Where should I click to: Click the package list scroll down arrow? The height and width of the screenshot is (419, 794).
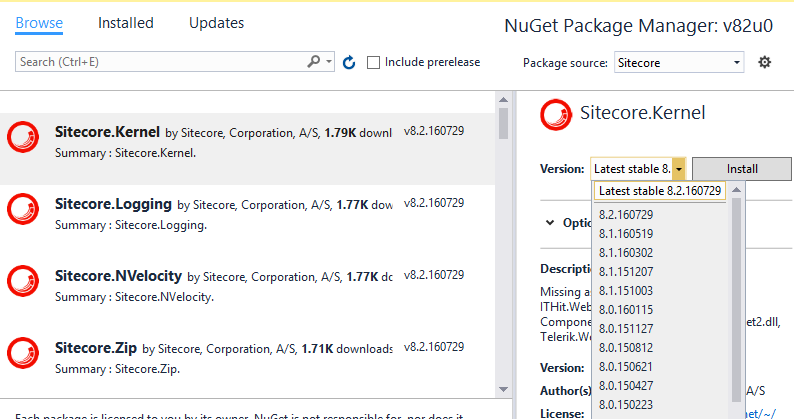pyautogui.click(x=503, y=389)
